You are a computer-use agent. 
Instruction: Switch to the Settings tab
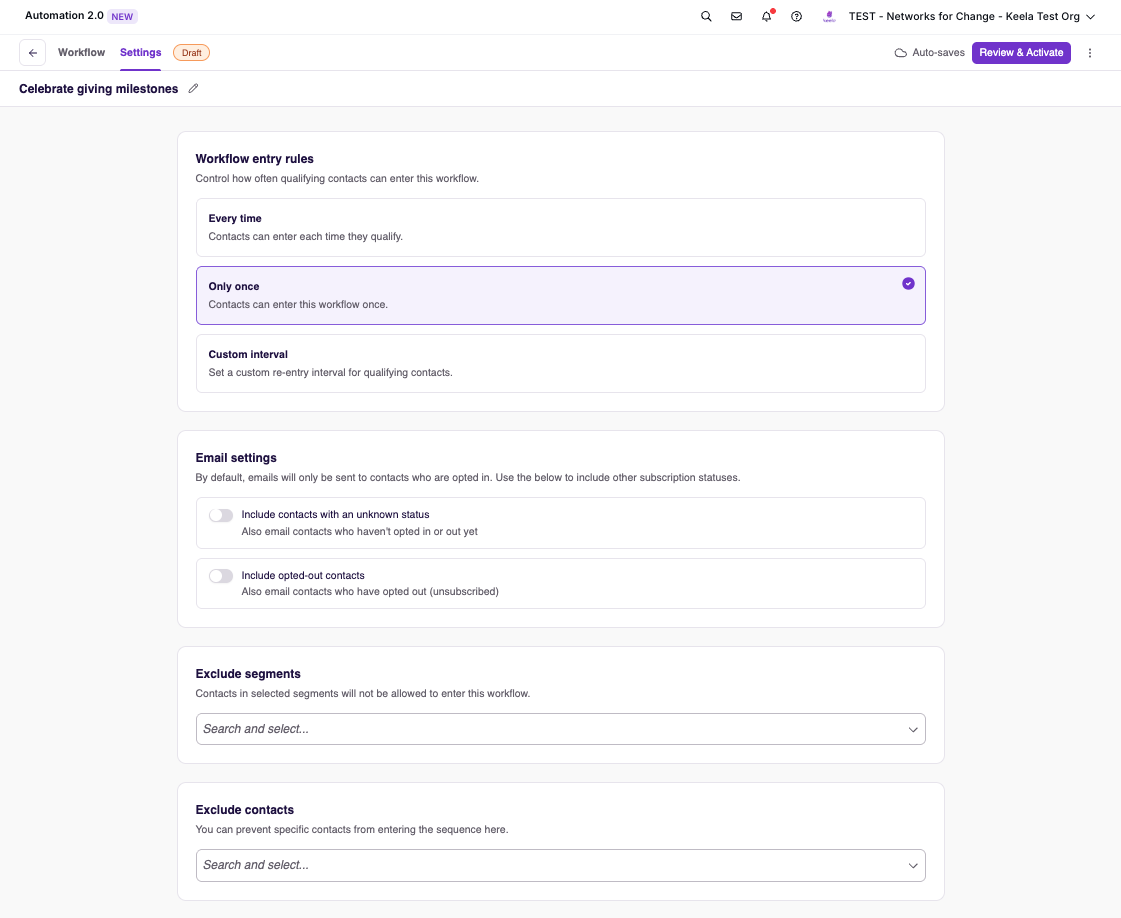pyautogui.click(x=141, y=52)
